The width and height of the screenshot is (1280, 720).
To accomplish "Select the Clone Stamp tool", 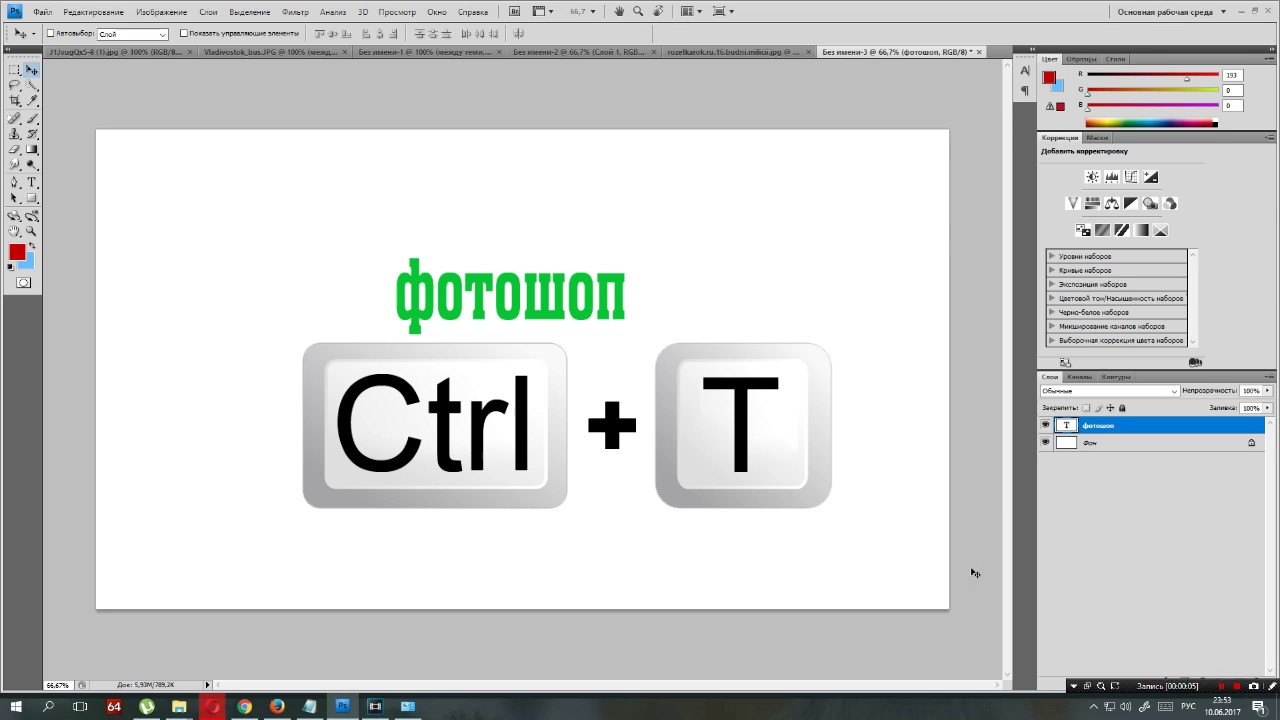I will pyautogui.click(x=15, y=134).
